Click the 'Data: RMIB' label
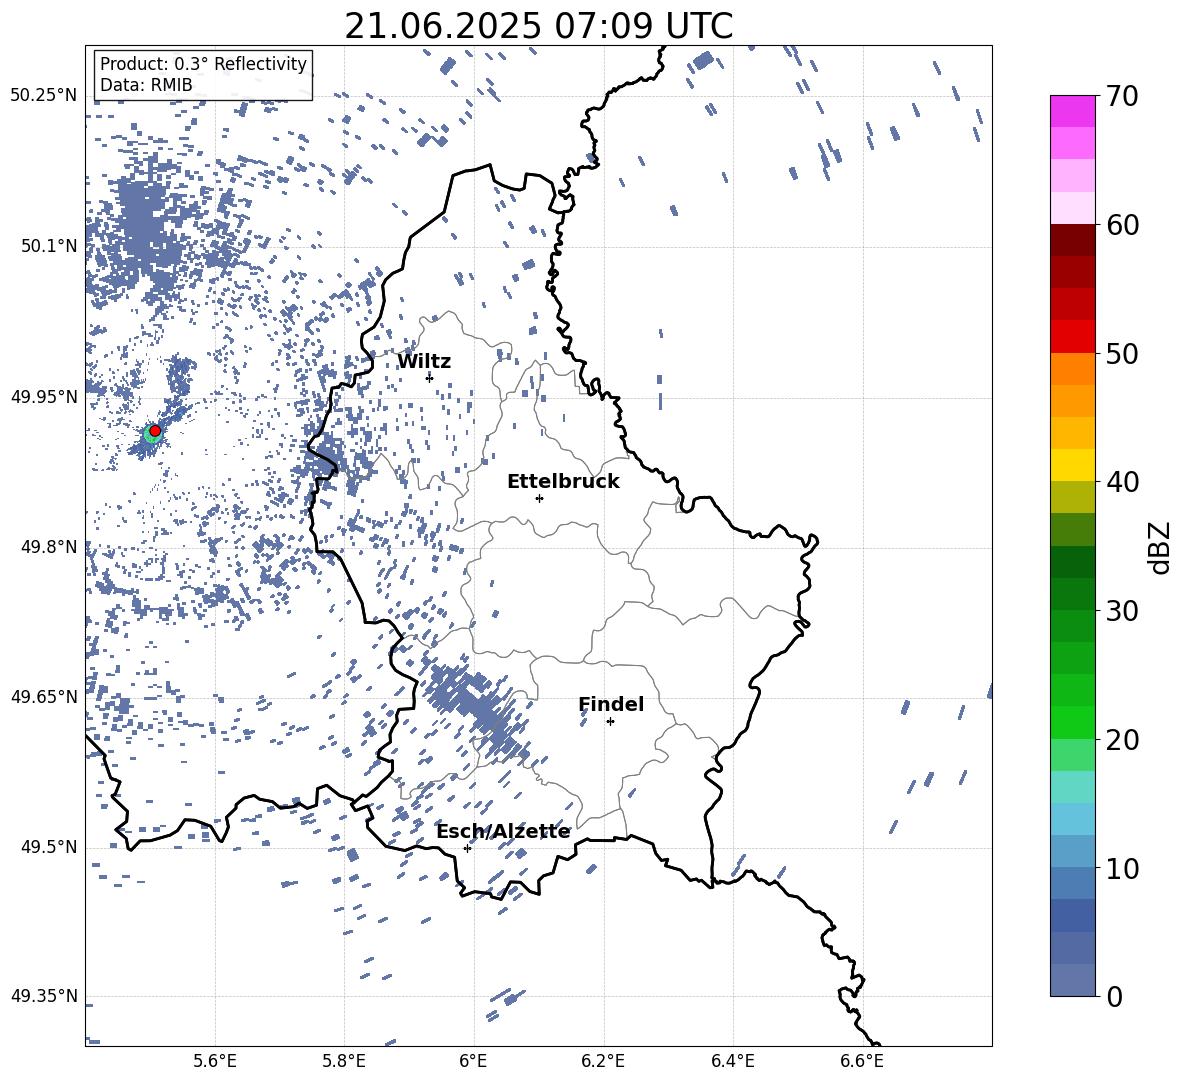This screenshot has width=1184, height=1081. [x=146, y=85]
